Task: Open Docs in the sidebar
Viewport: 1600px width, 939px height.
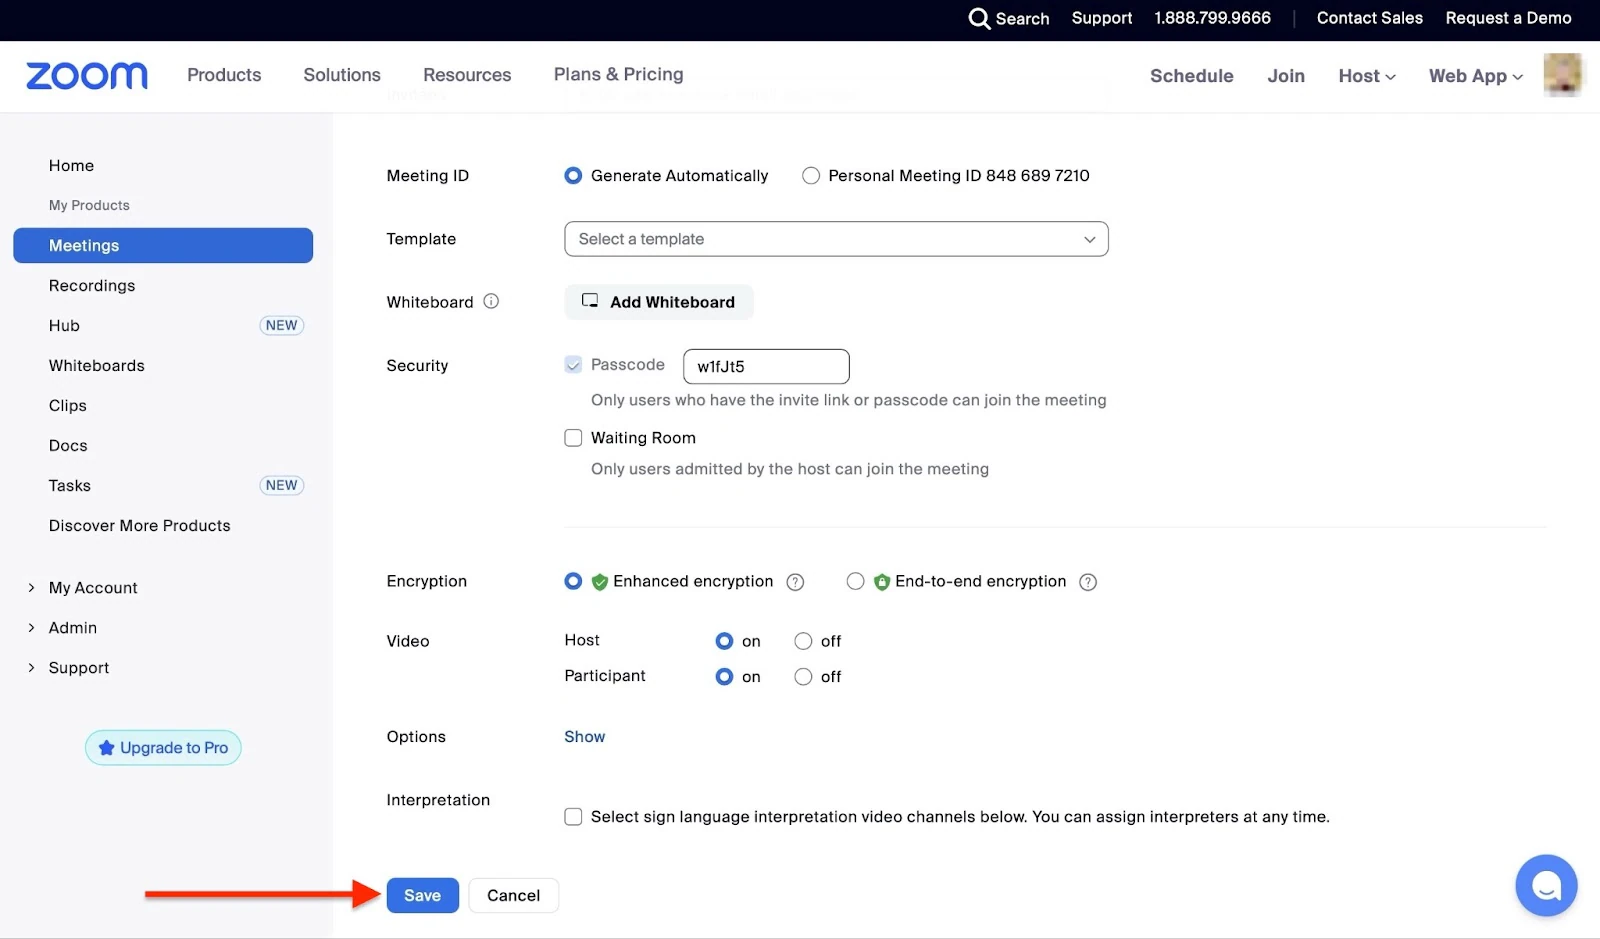Action: pos(68,446)
